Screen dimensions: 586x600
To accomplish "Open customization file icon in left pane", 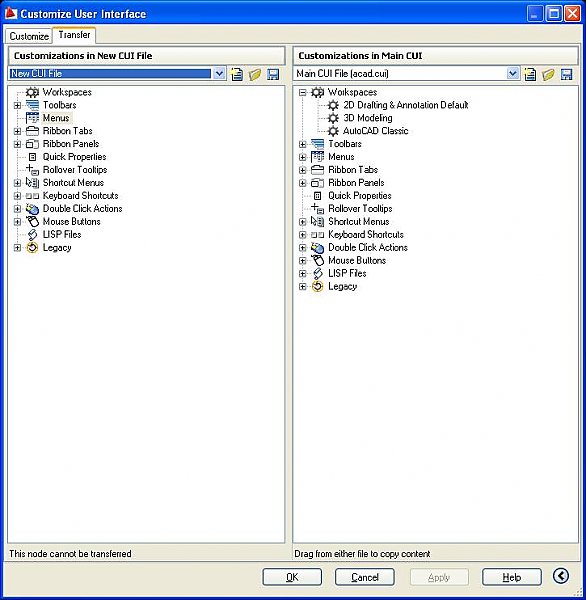I will pyautogui.click(x=255, y=74).
